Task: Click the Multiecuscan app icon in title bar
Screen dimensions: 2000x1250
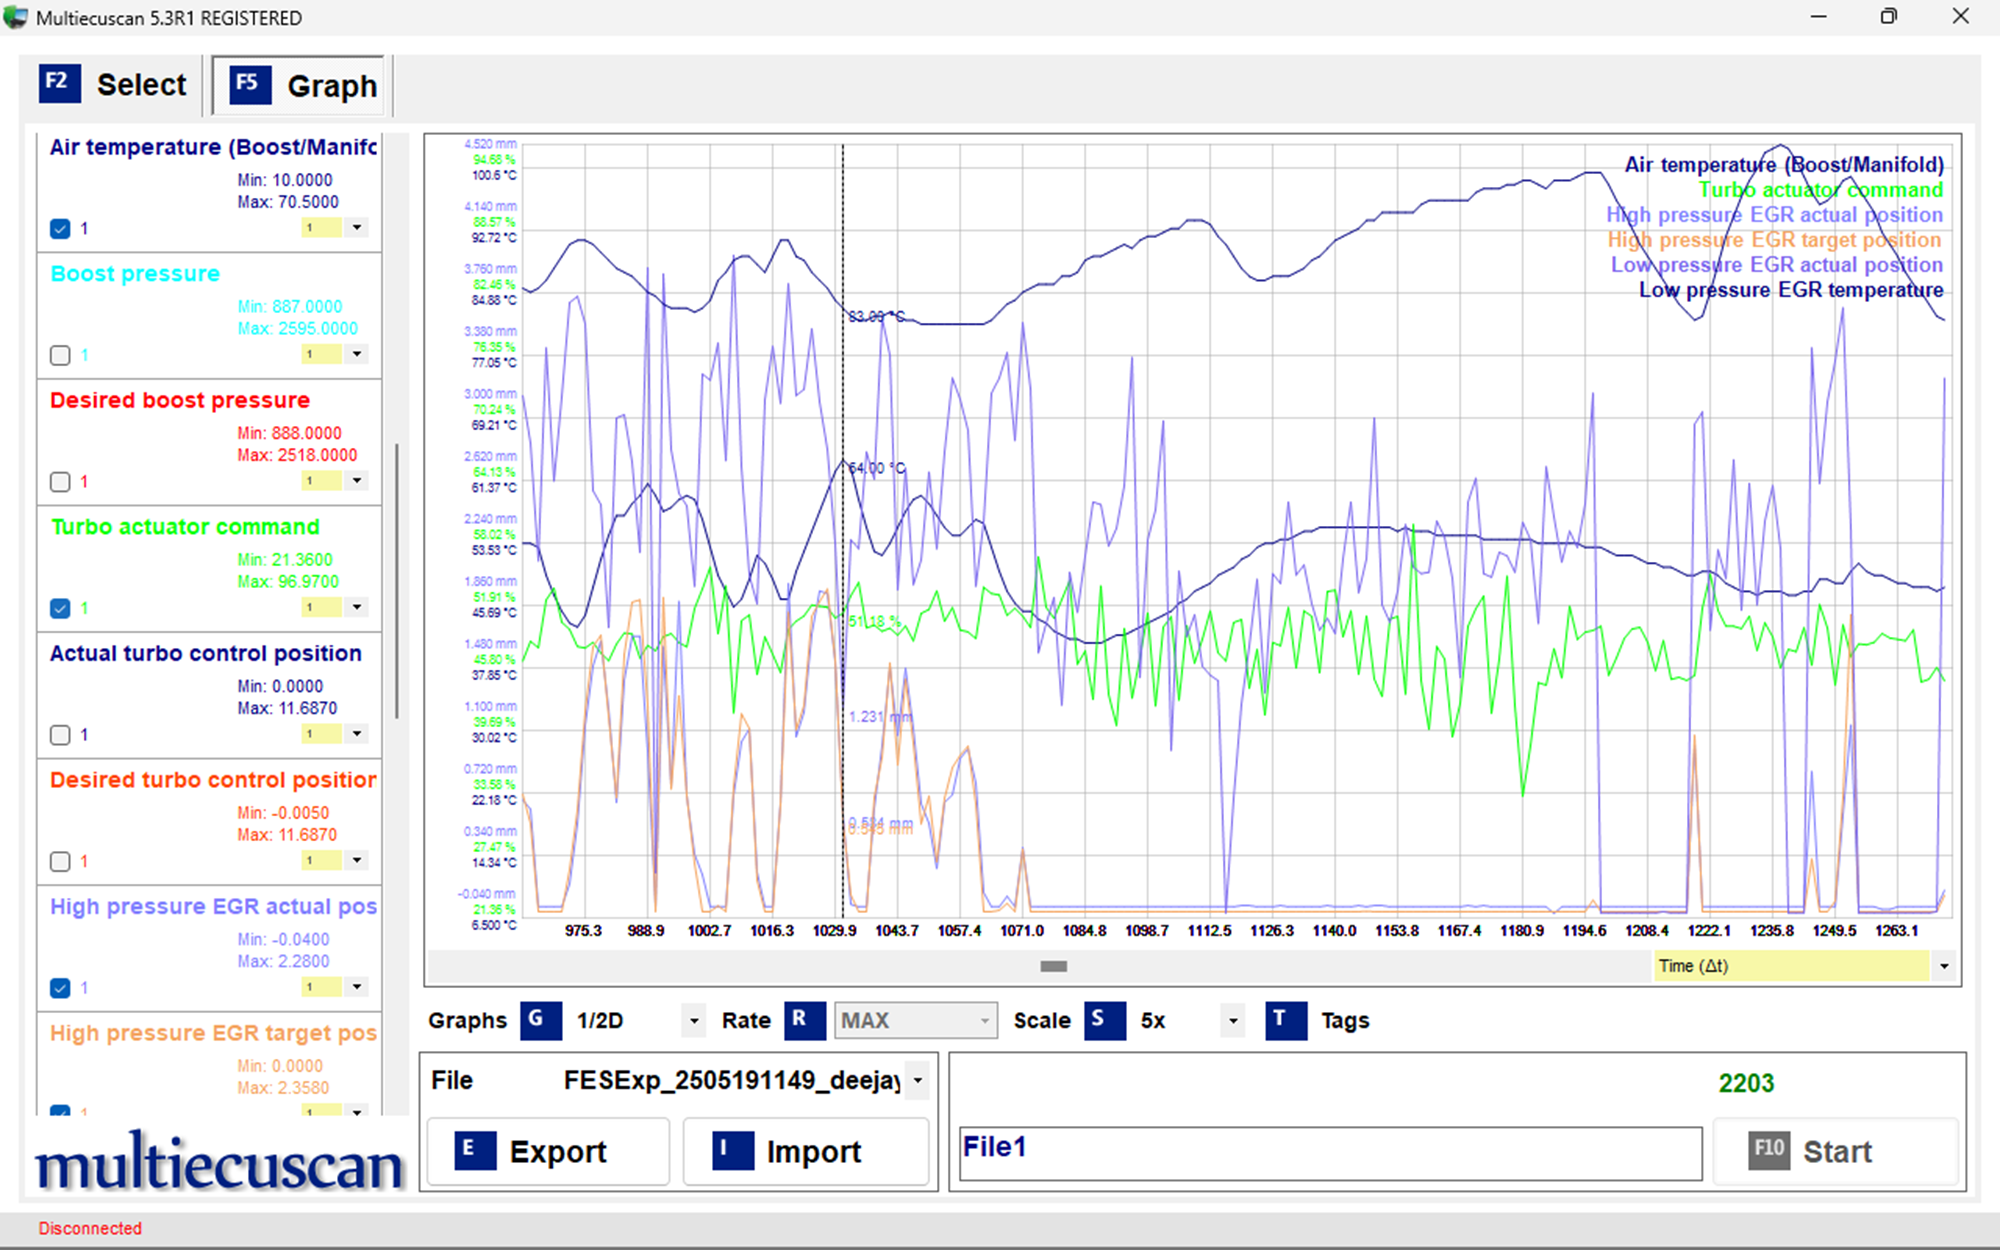Action: pyautogui.click(x=16, y=17)
